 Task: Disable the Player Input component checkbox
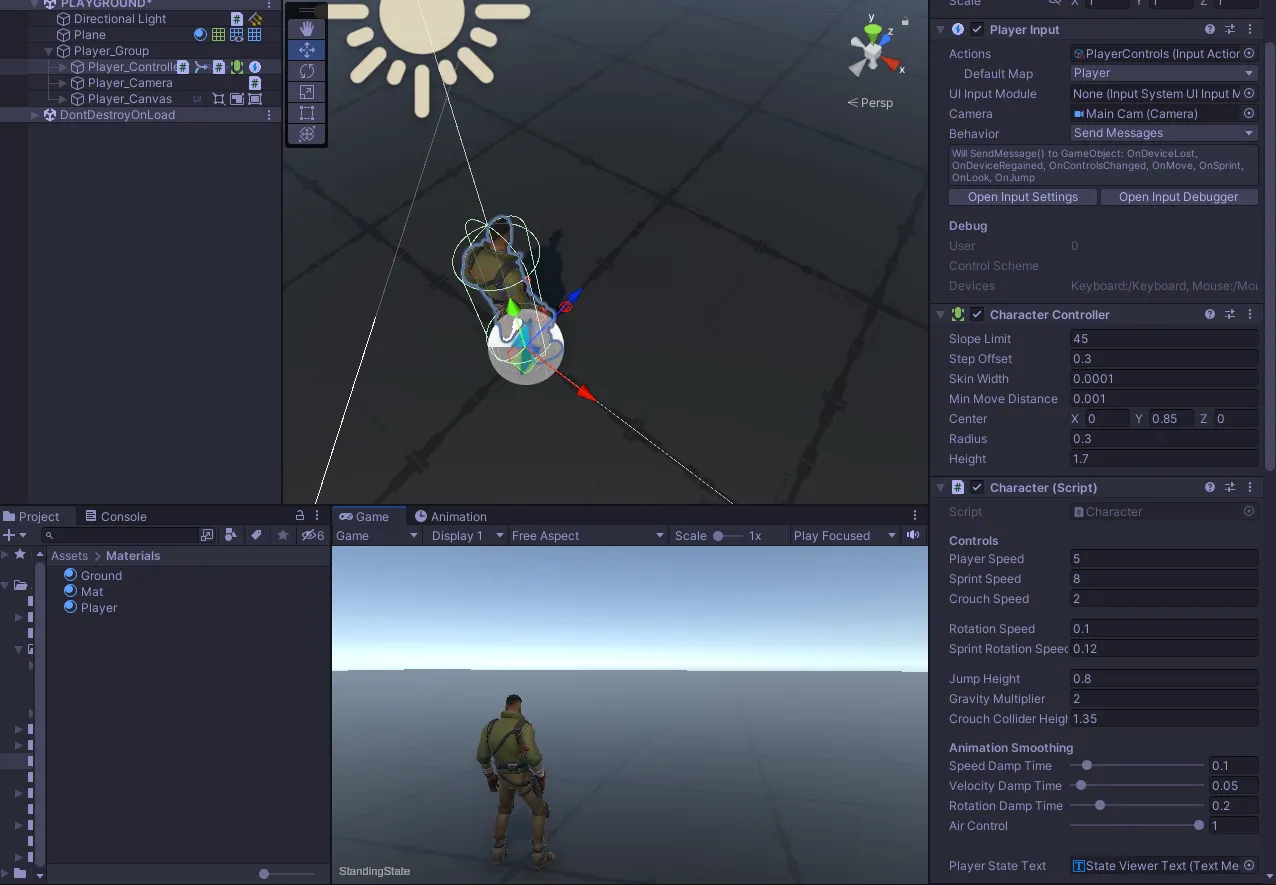pyautogui.click(x=977, y=30)
